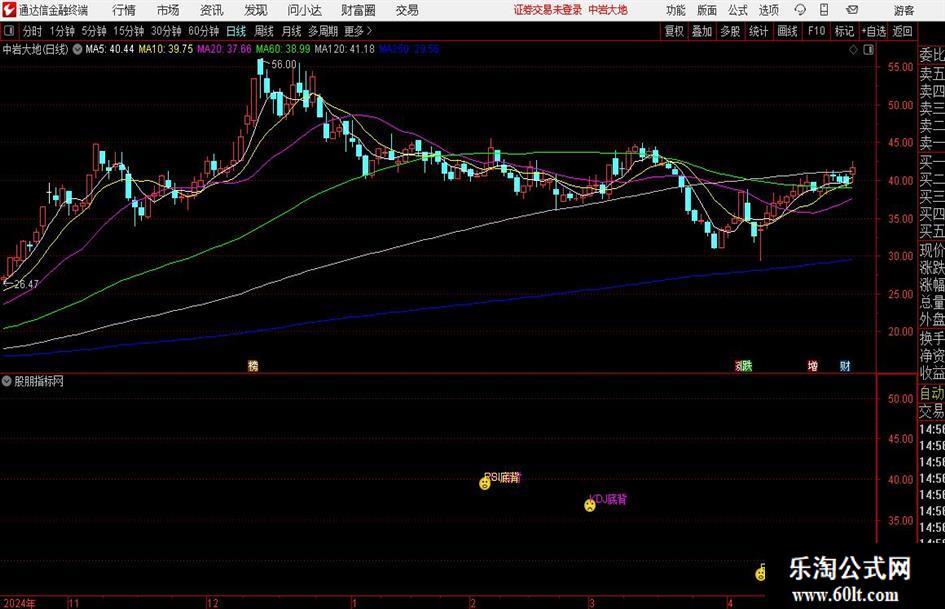Click the MA10: 39.75 indicator label
This screenshot has width=945, height=609.
(x=166, y=49)
